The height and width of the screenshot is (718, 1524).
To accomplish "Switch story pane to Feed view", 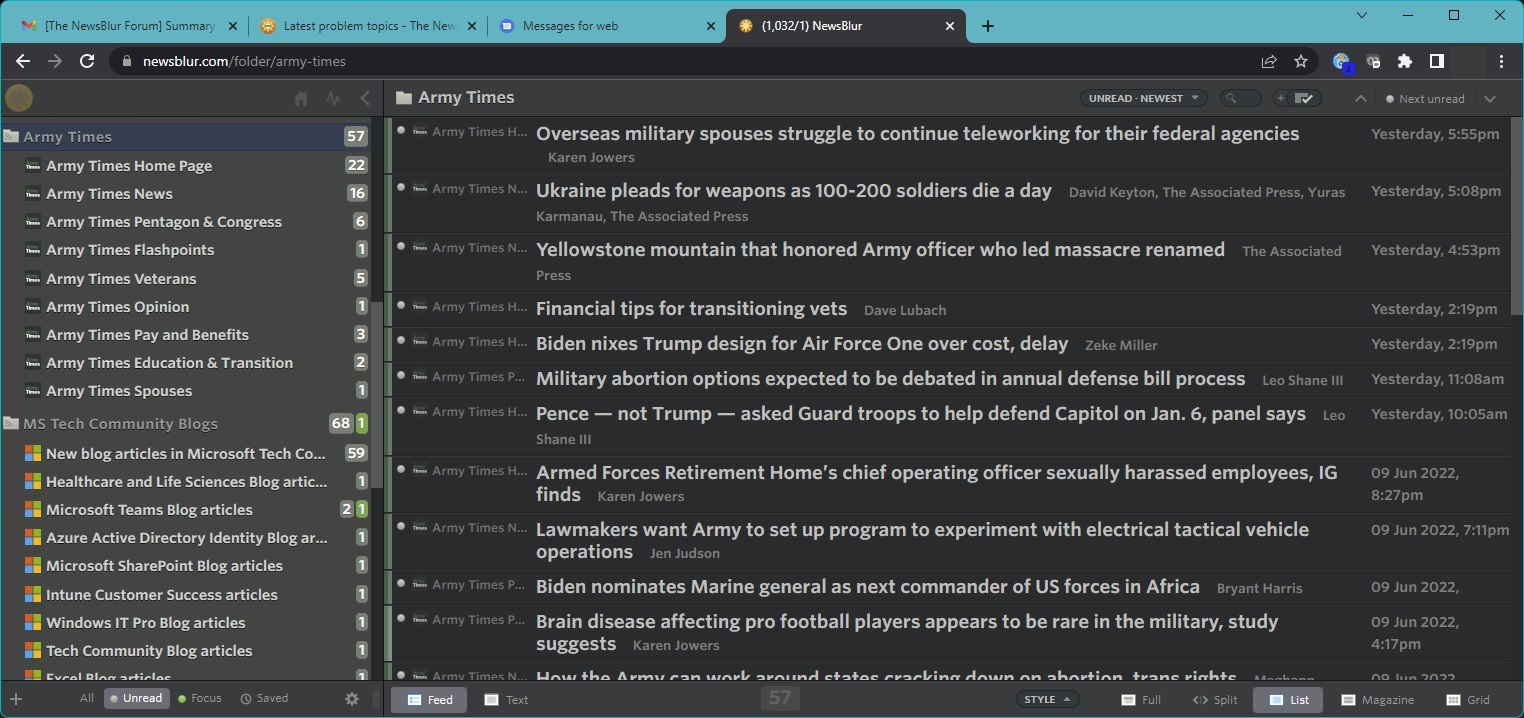I will pyautogui.click(x=429, y=699).
